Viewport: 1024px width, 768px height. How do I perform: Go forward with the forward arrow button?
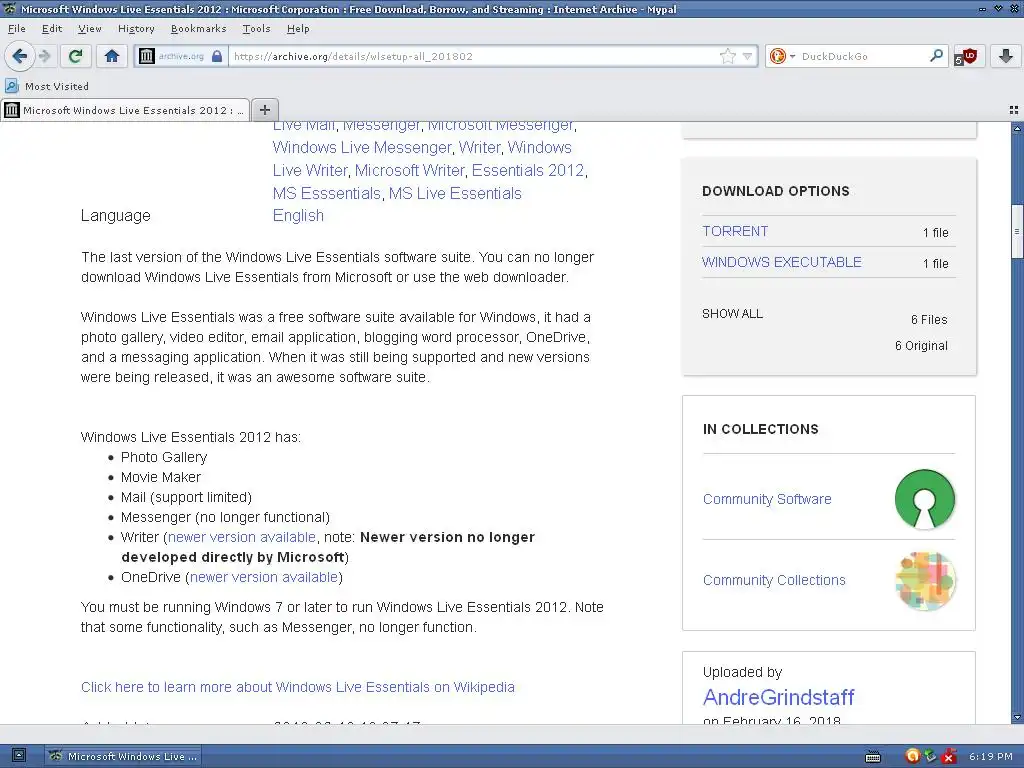coord(44,56)
